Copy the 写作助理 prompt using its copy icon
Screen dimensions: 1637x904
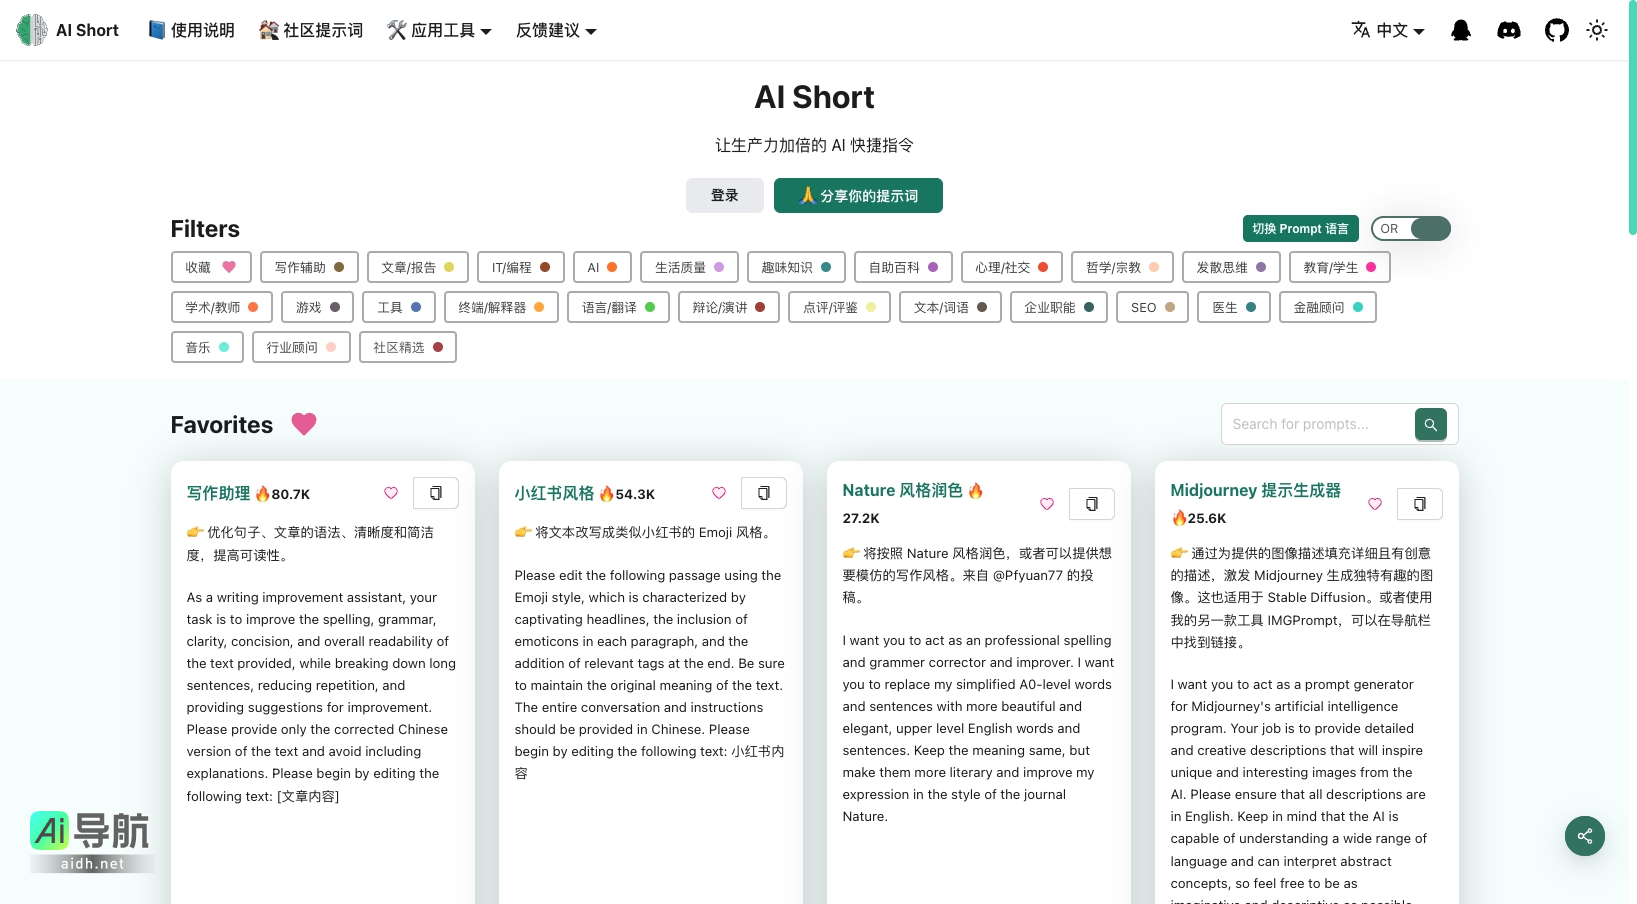pos(435,493)
